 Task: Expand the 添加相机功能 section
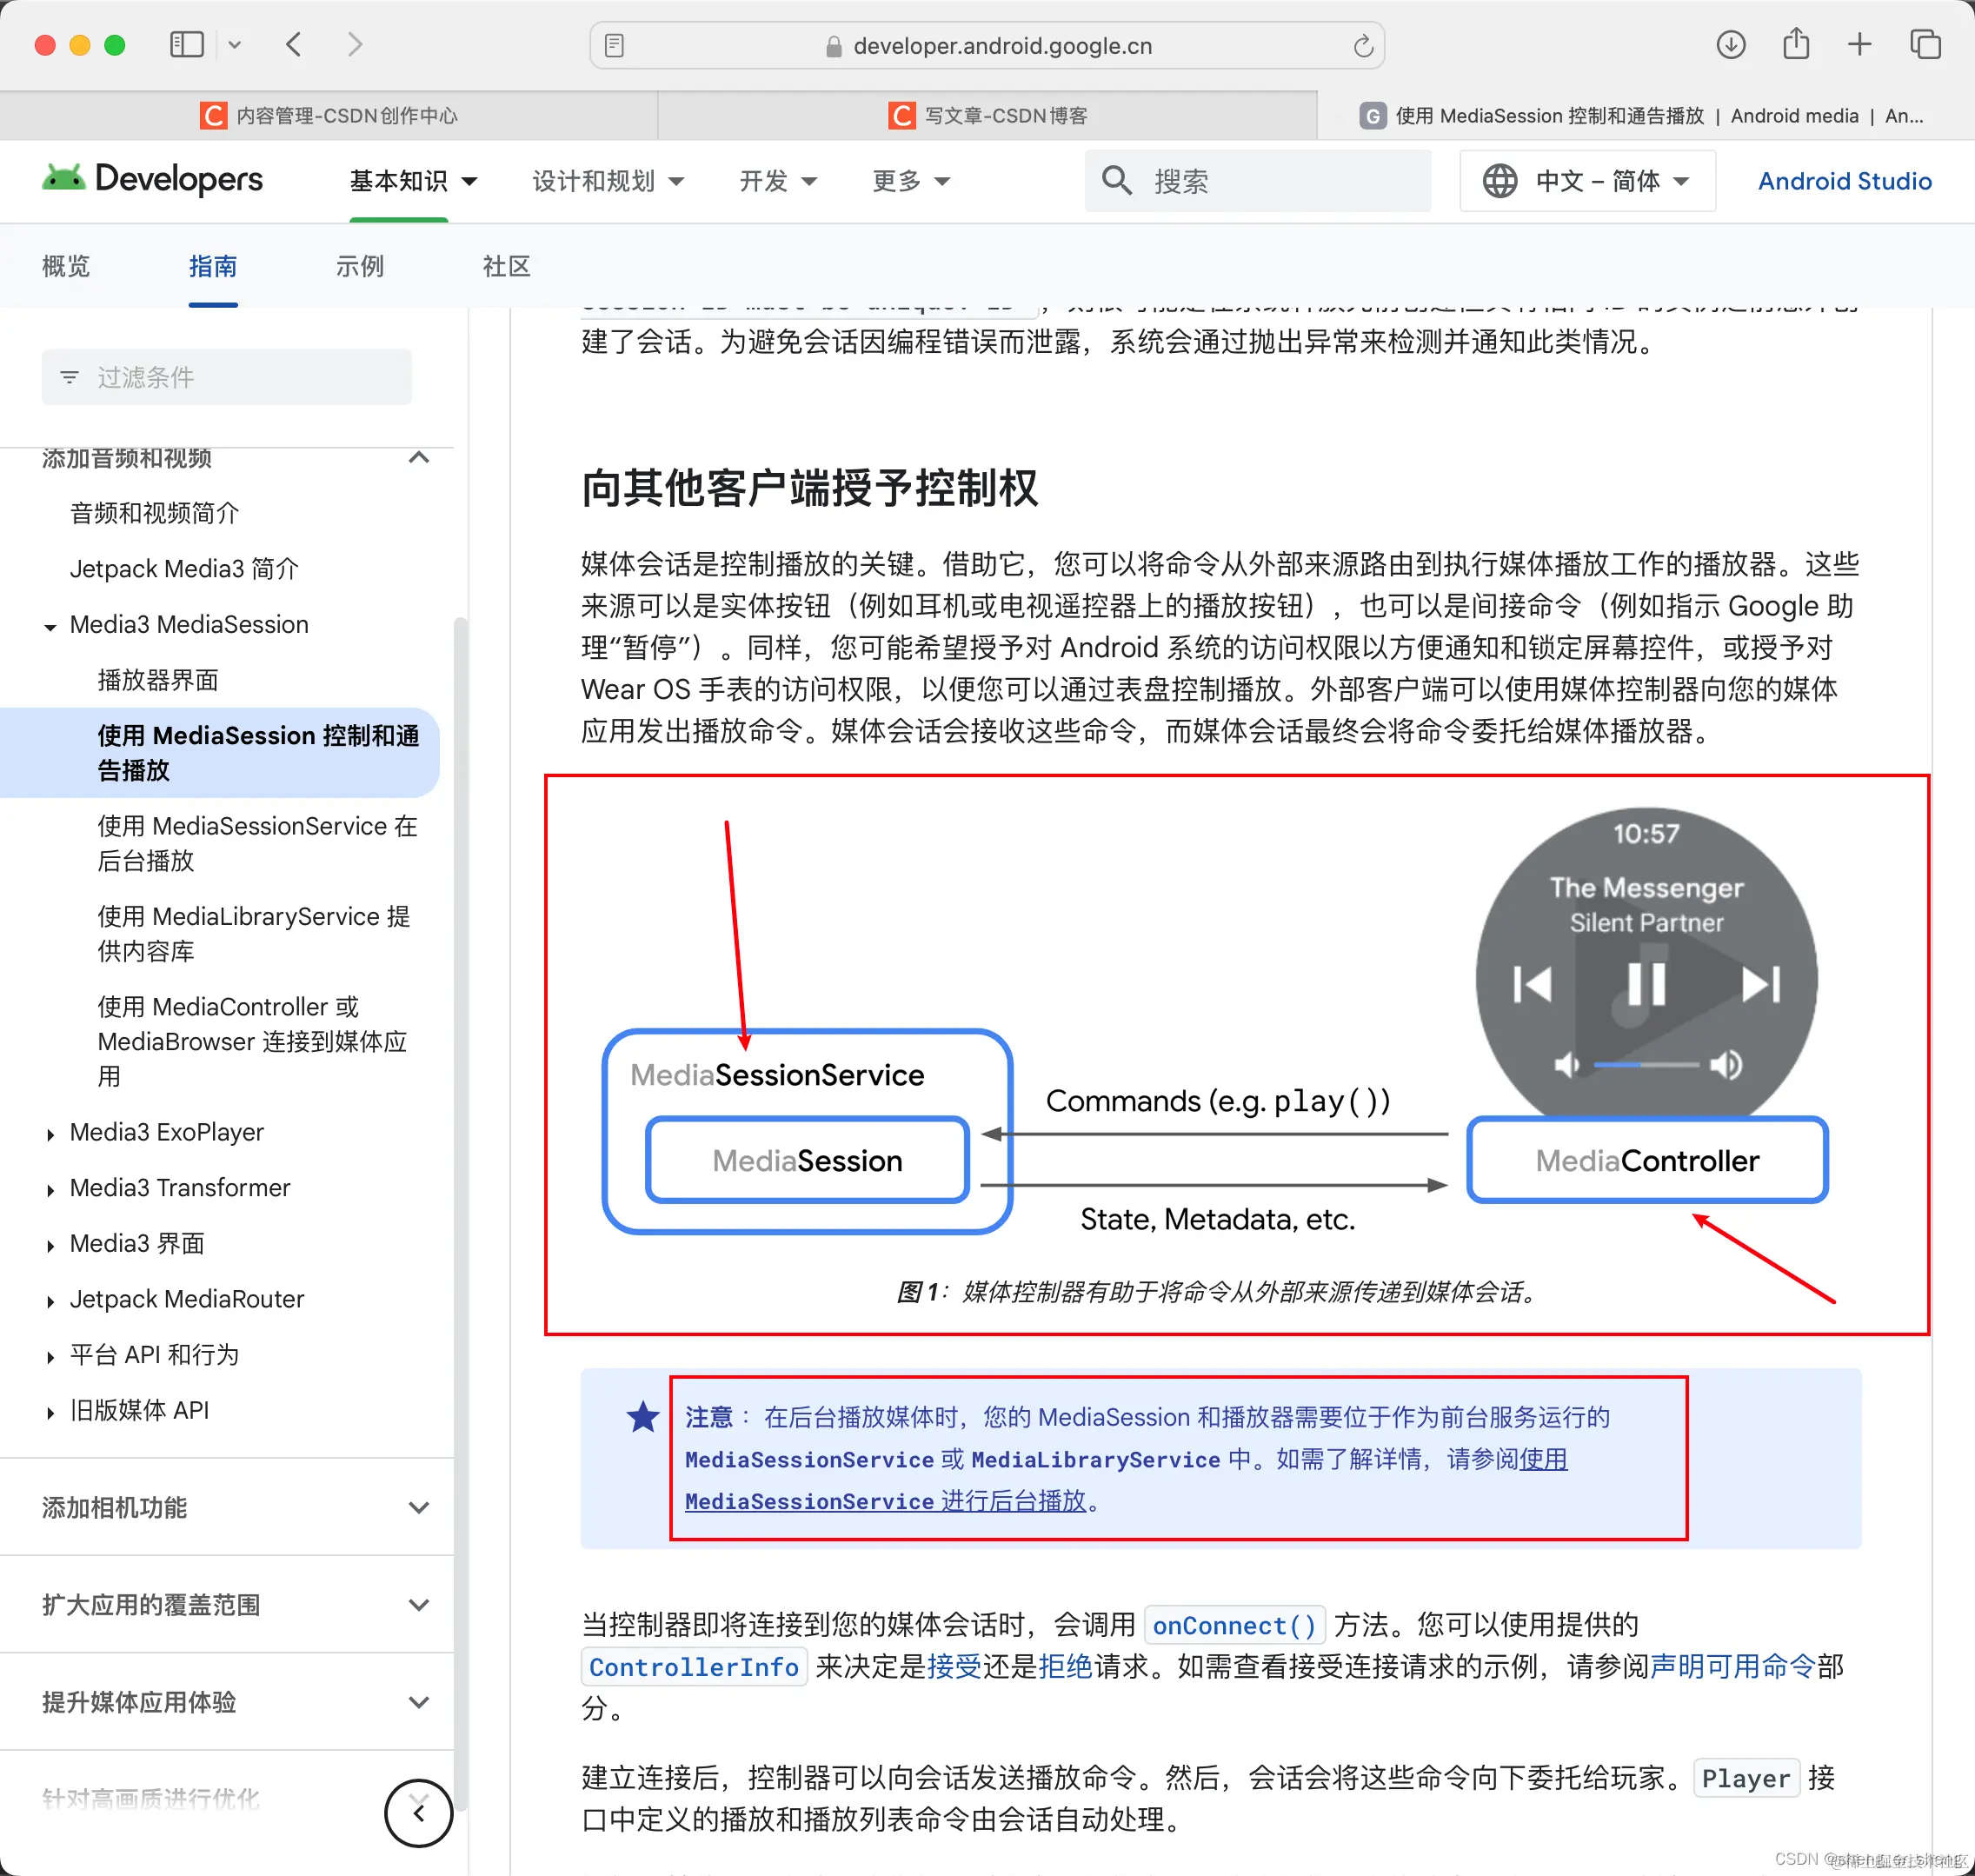pos(227,1507)
